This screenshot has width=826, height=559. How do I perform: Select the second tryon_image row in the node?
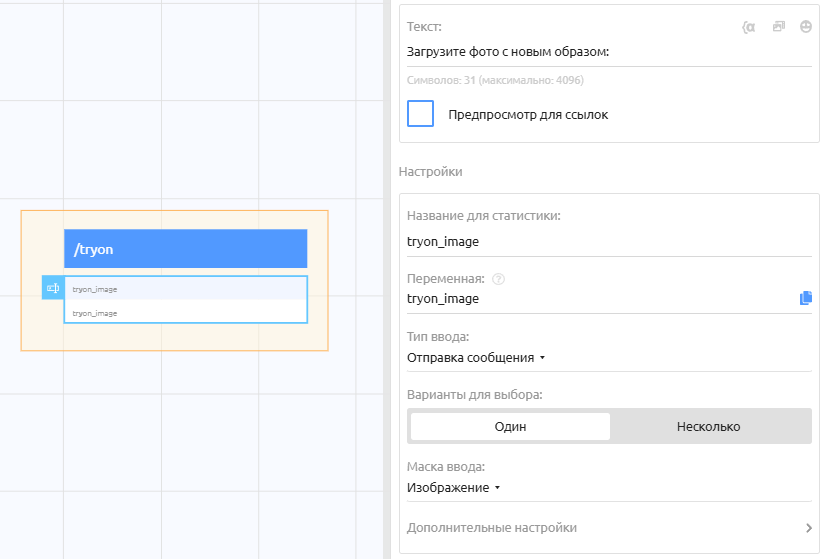(x=185, y=313)
